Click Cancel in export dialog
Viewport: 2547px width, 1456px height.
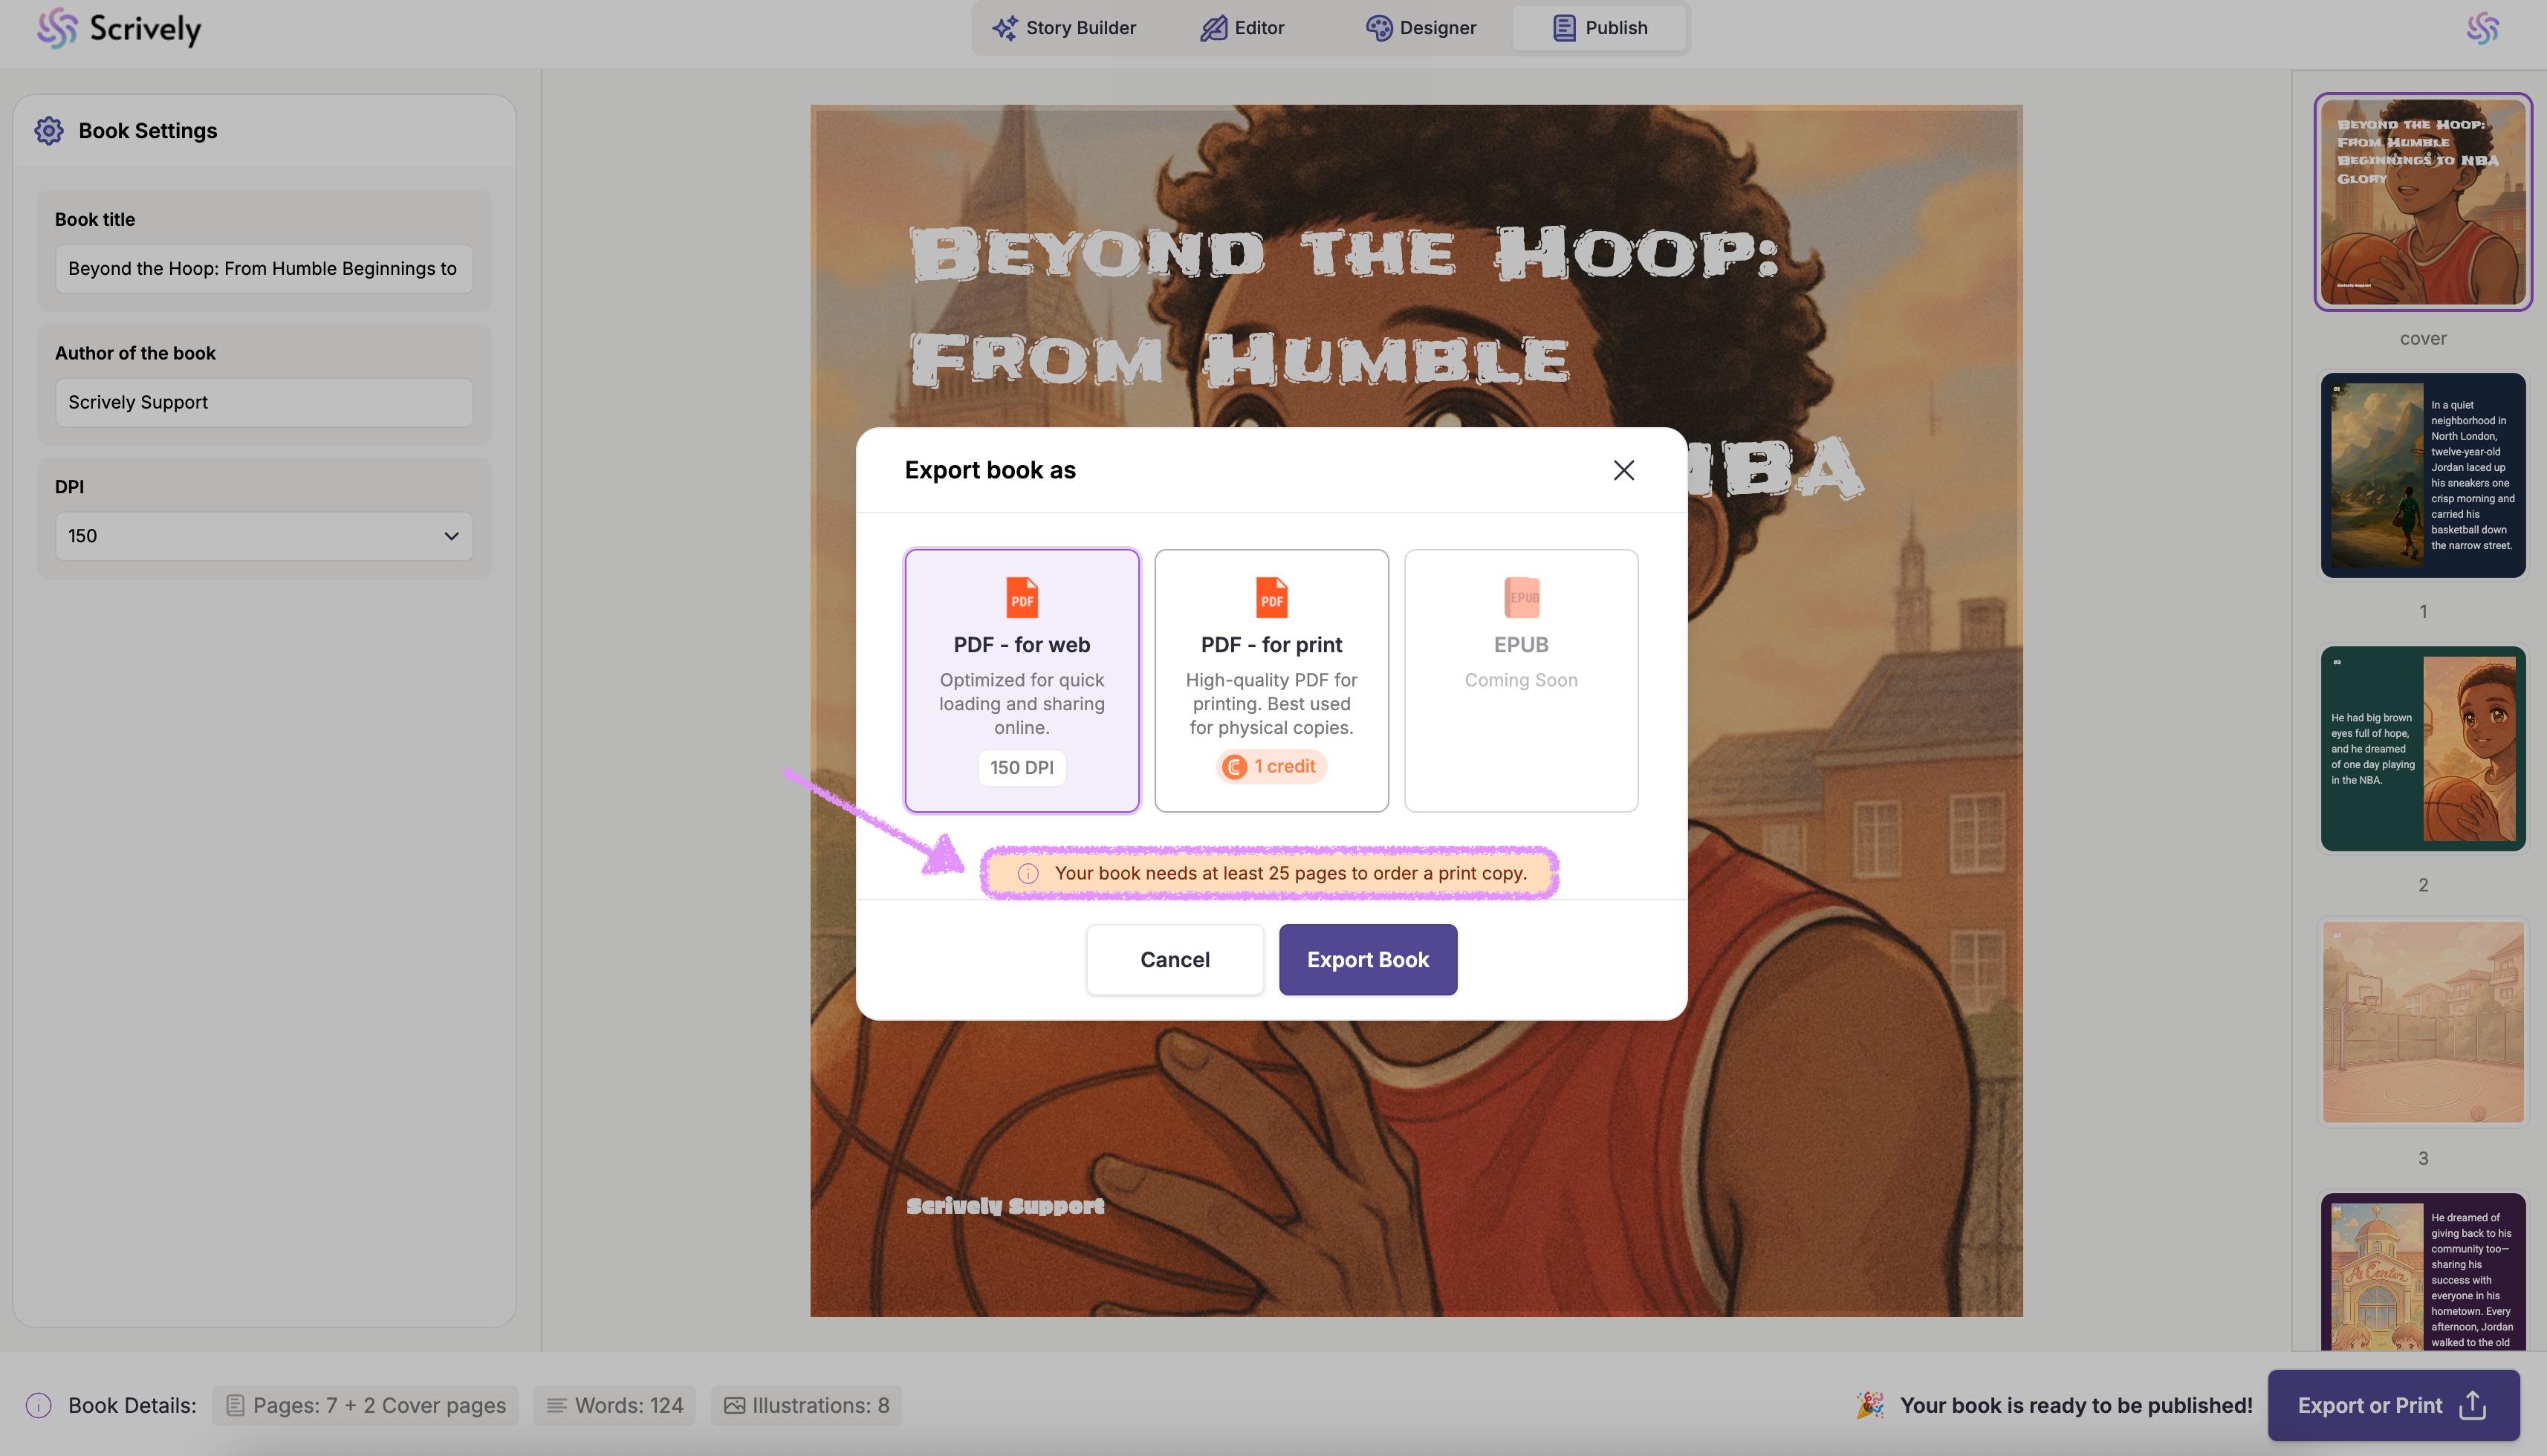(x=1174, y=959)
